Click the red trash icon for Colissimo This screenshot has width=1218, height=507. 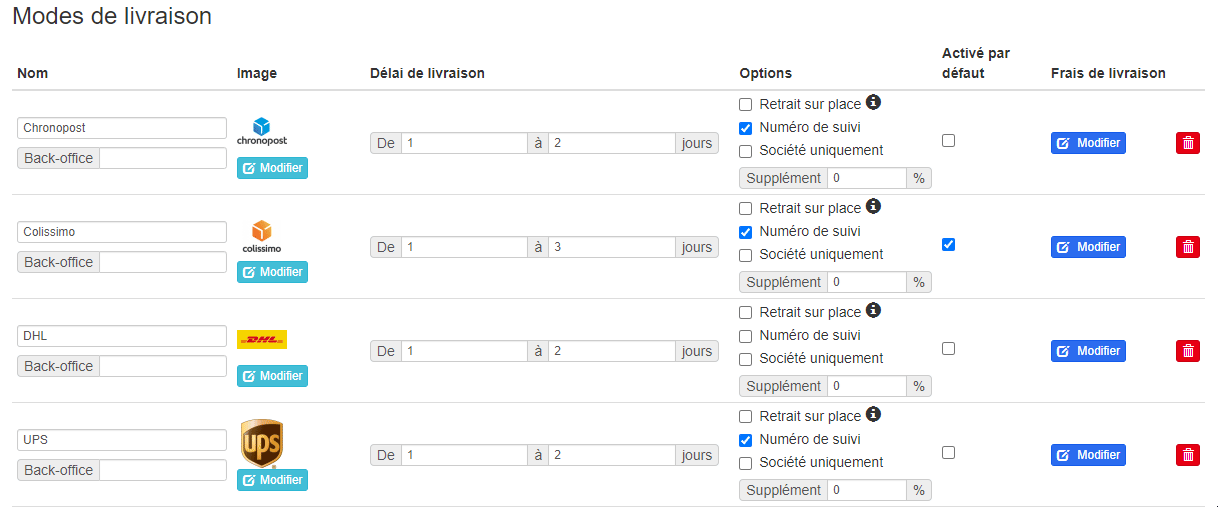point(1187,247)
